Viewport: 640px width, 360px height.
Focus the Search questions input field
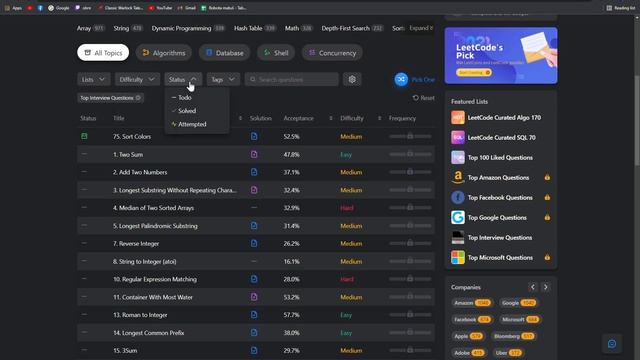(x=291, y=79)
